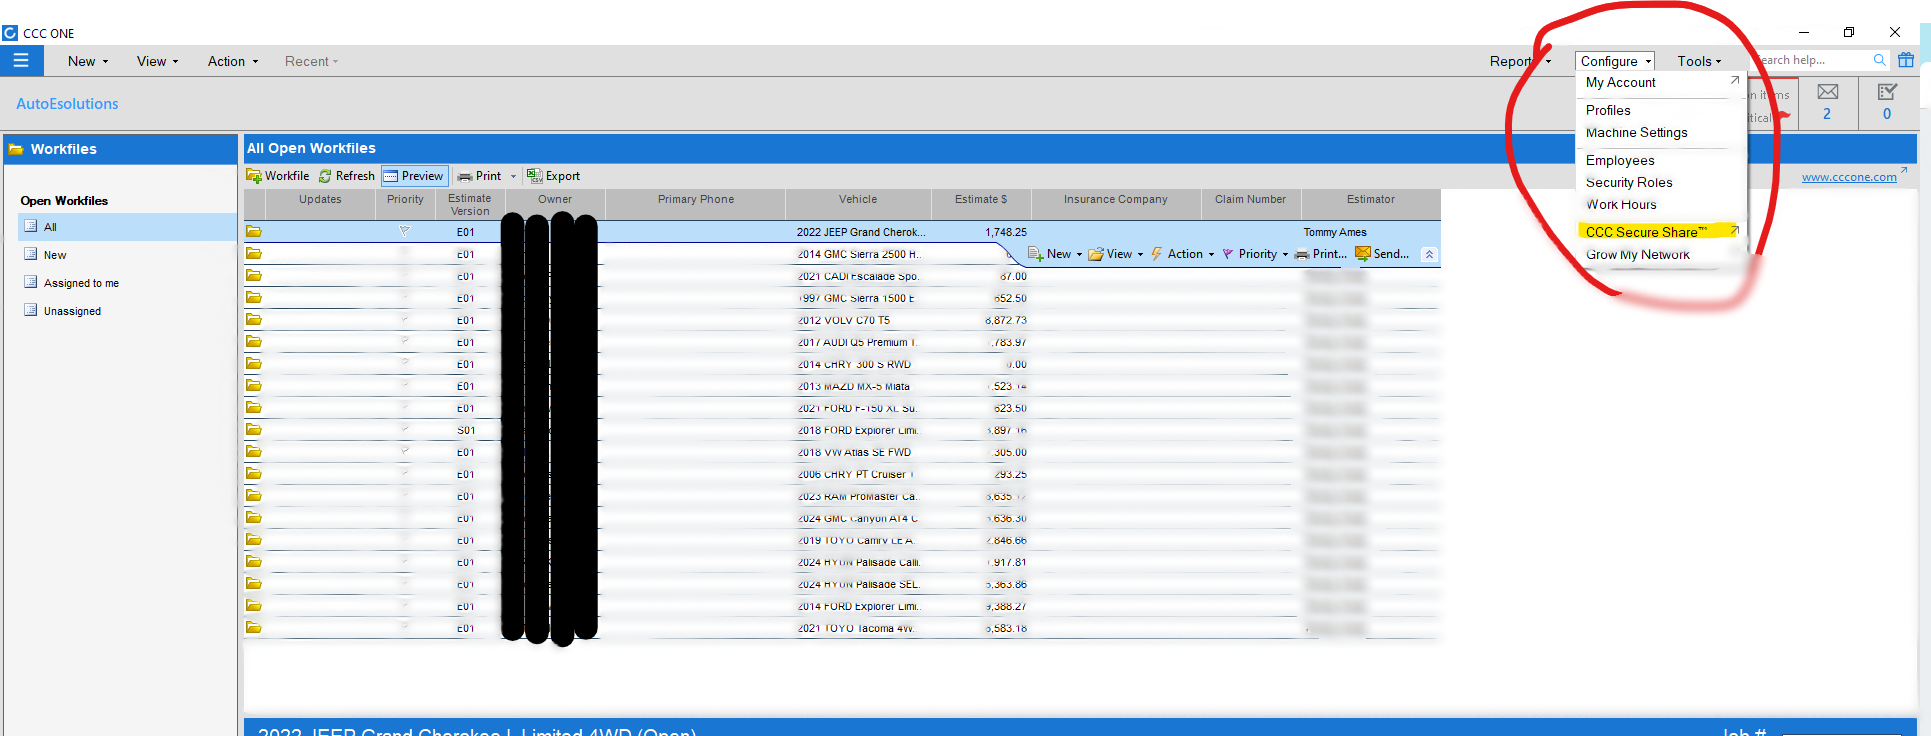
Task: Open folder icon of 2012 VOLV C70 T5 row
Action: [254, 320]
